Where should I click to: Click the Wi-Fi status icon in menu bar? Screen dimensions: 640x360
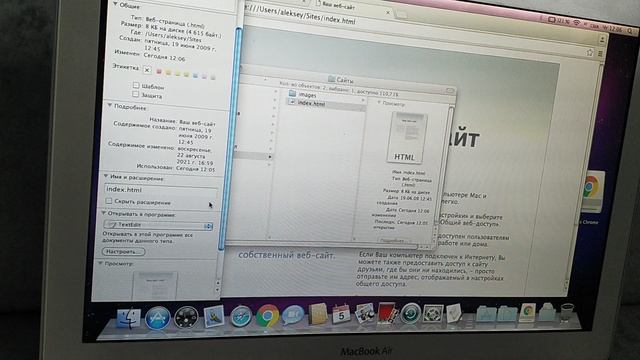click(576, 22)
